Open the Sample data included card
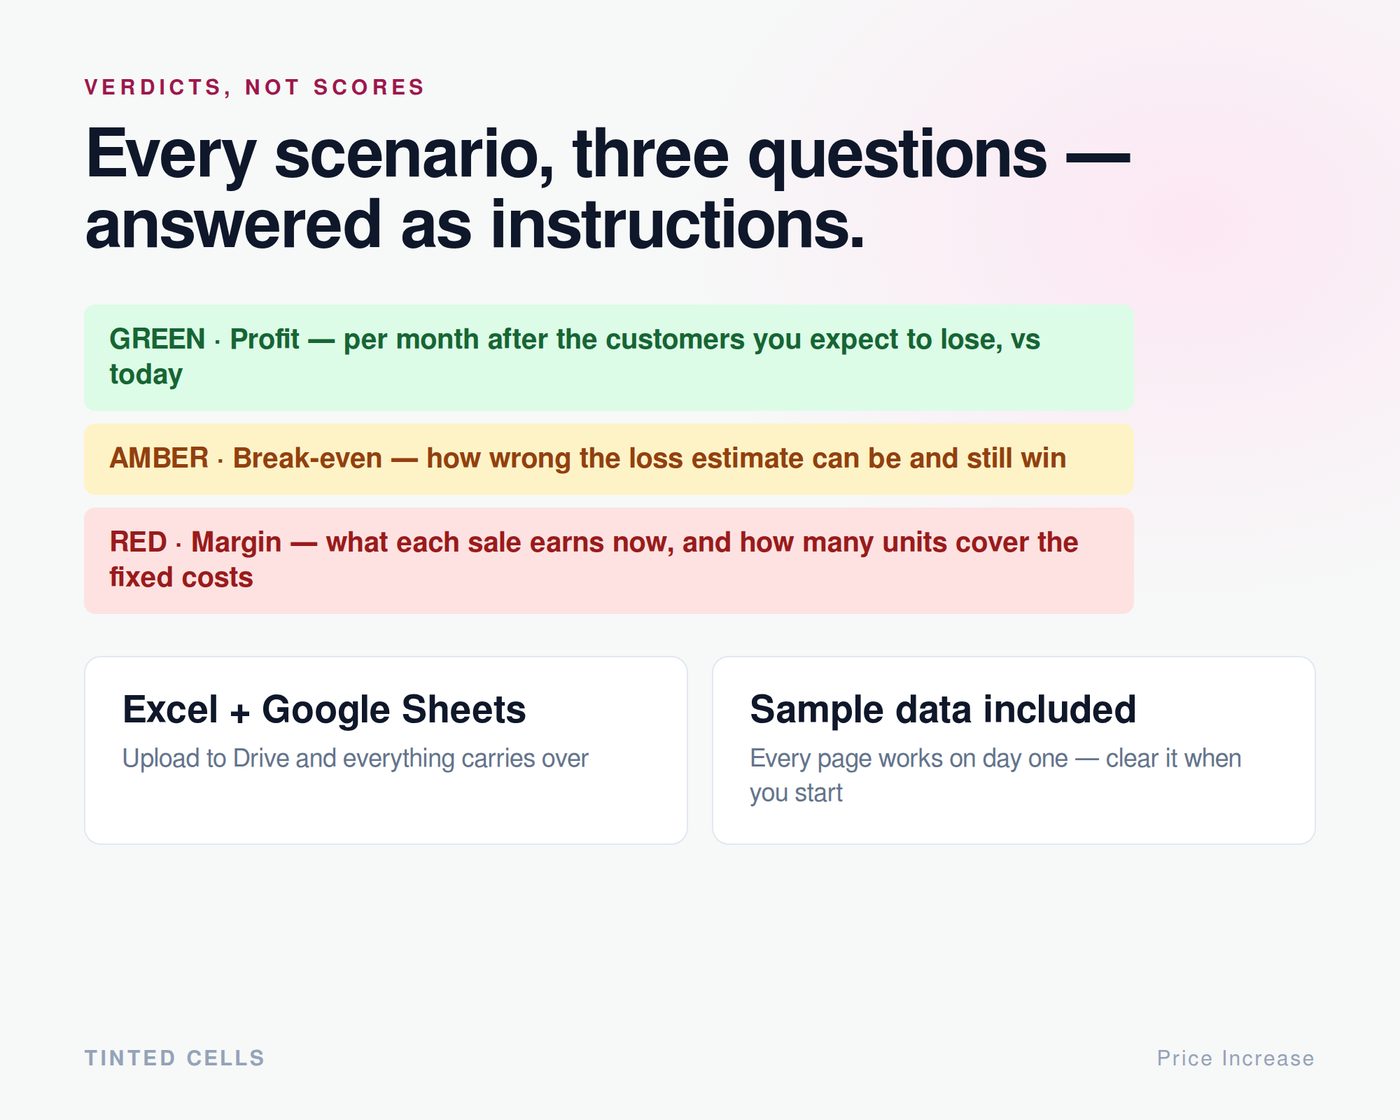Image resolution: width=1400 pixels, height=1120 pixels. [1013, 750]
